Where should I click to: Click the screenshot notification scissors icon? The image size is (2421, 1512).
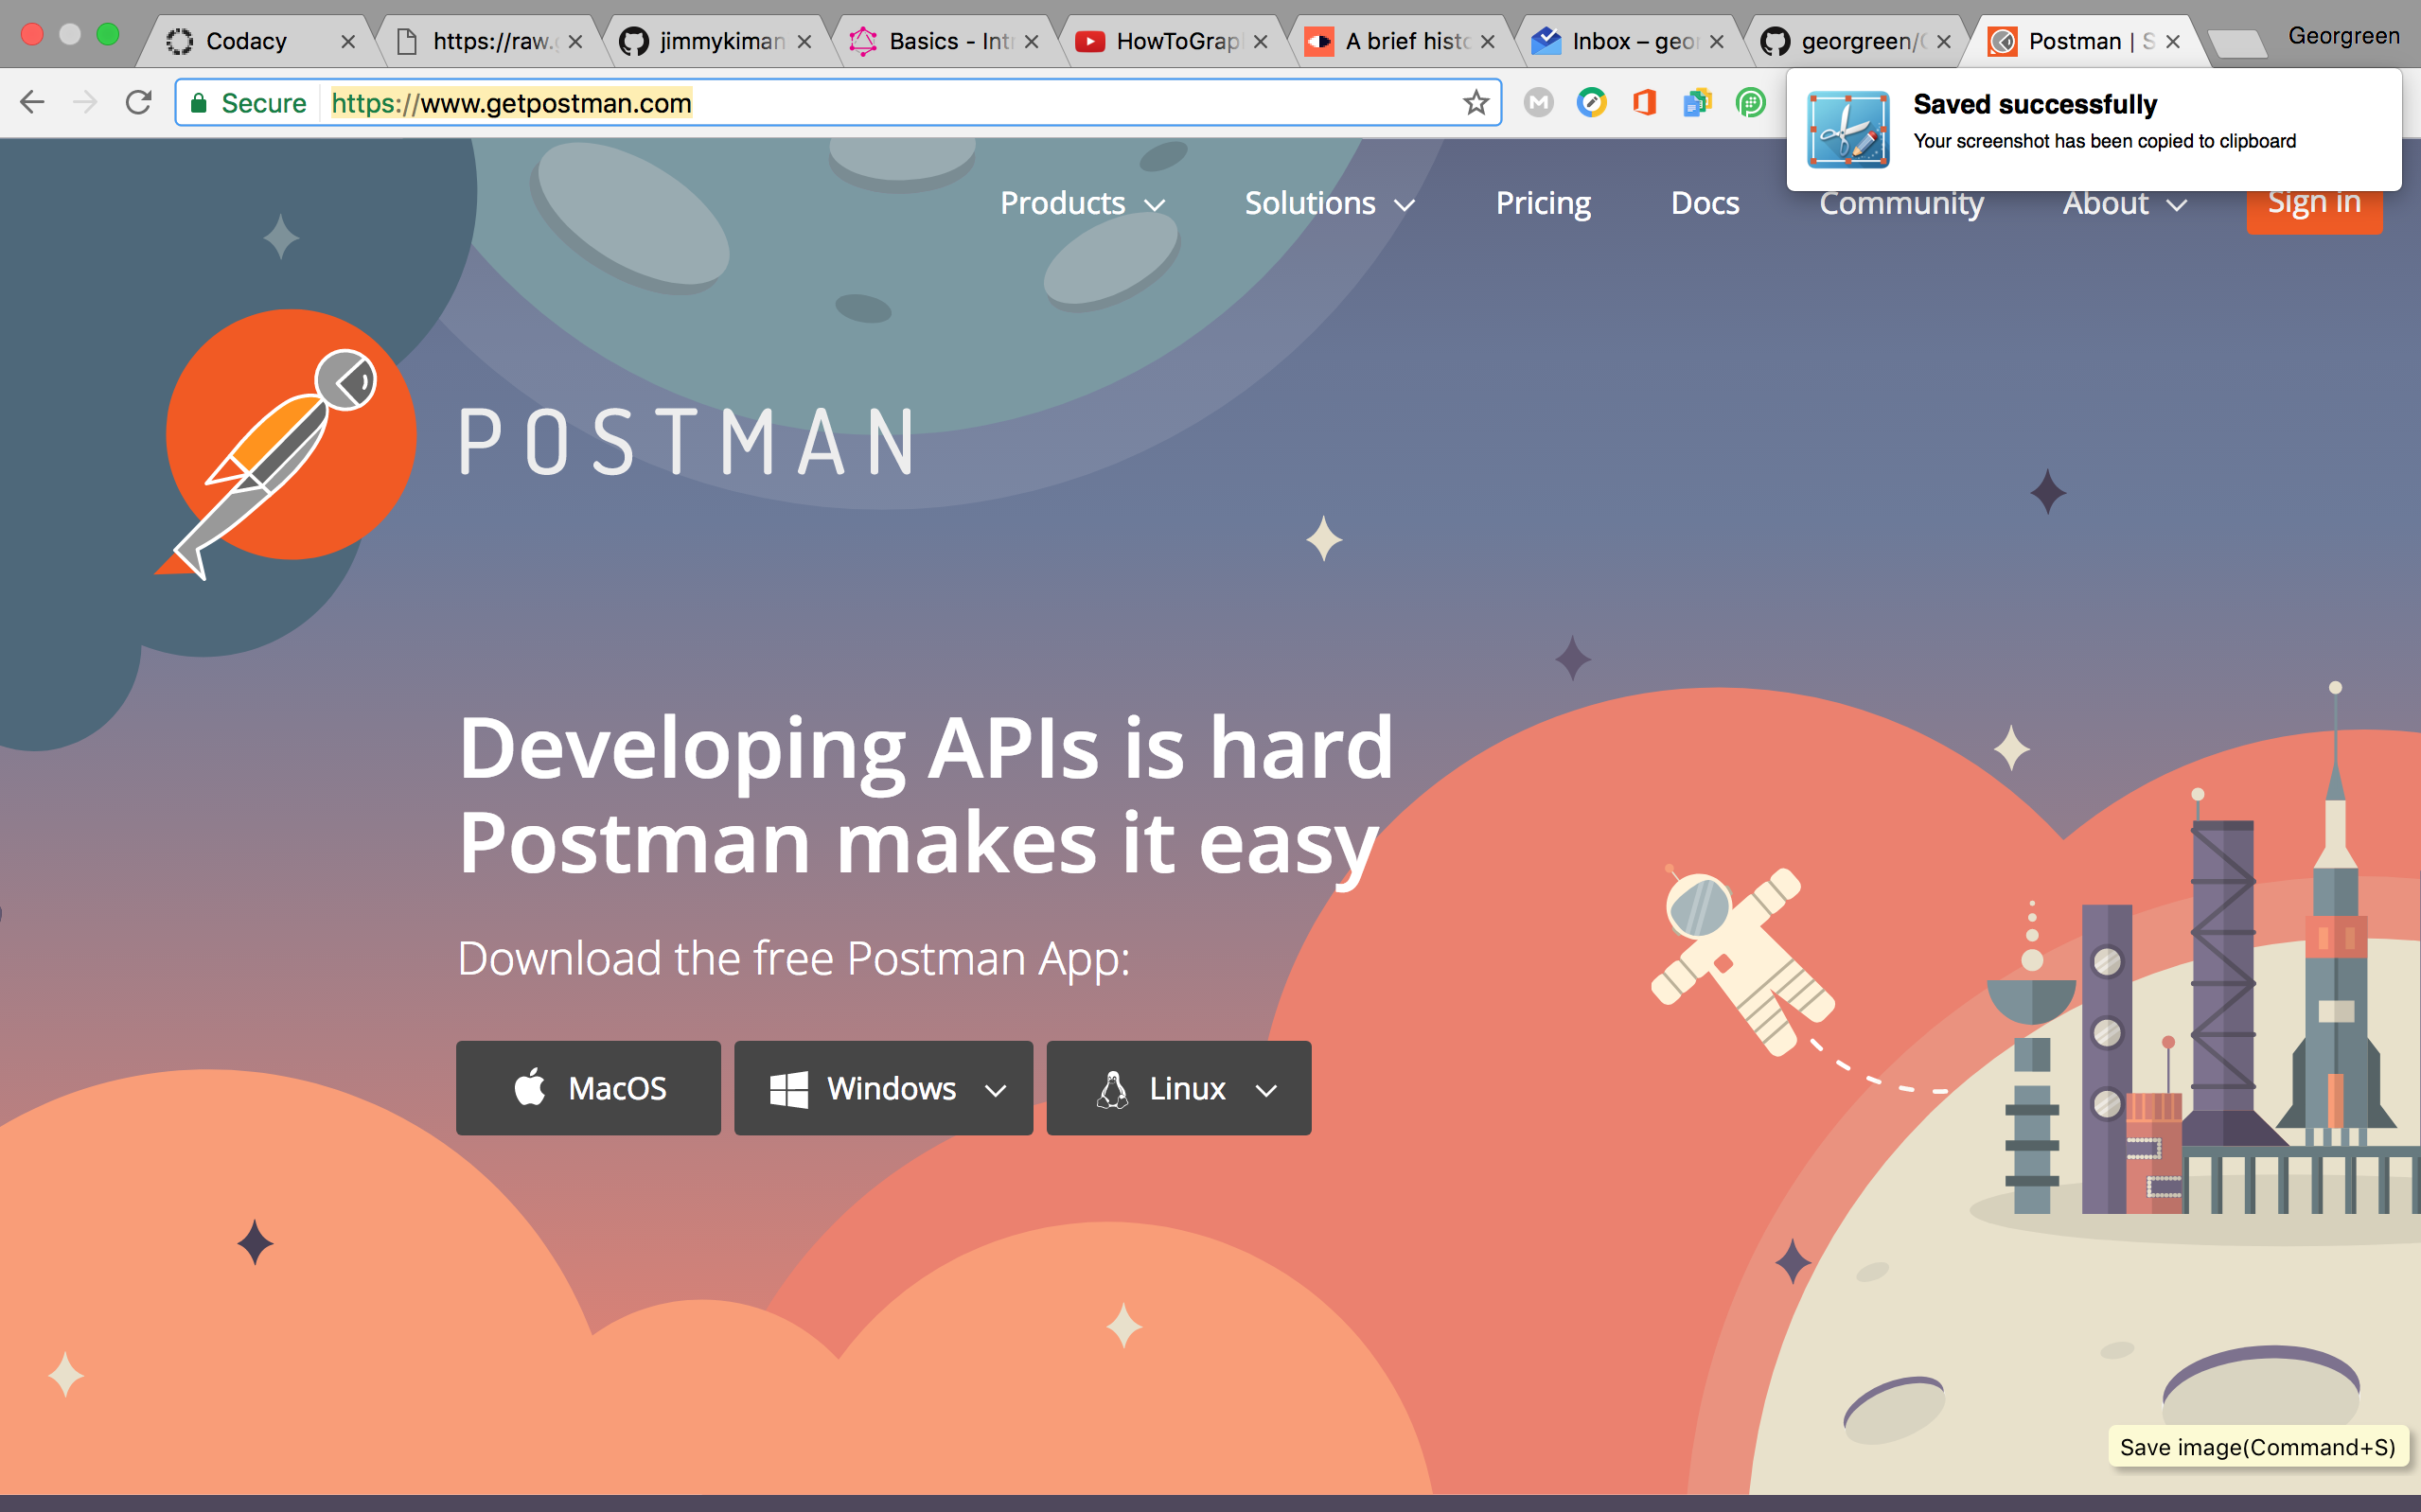coord(1847,128)
